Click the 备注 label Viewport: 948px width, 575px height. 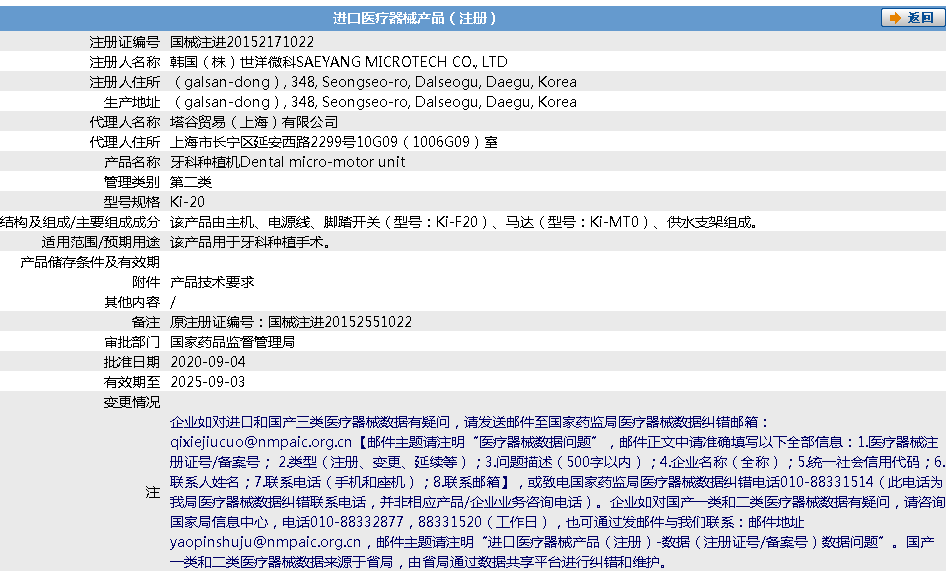[x=146, y=322]
